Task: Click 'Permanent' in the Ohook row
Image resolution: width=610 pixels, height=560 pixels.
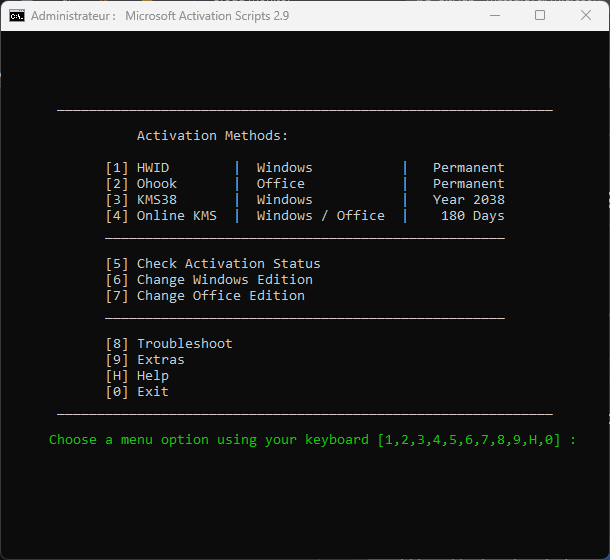Action: [469, 184]
